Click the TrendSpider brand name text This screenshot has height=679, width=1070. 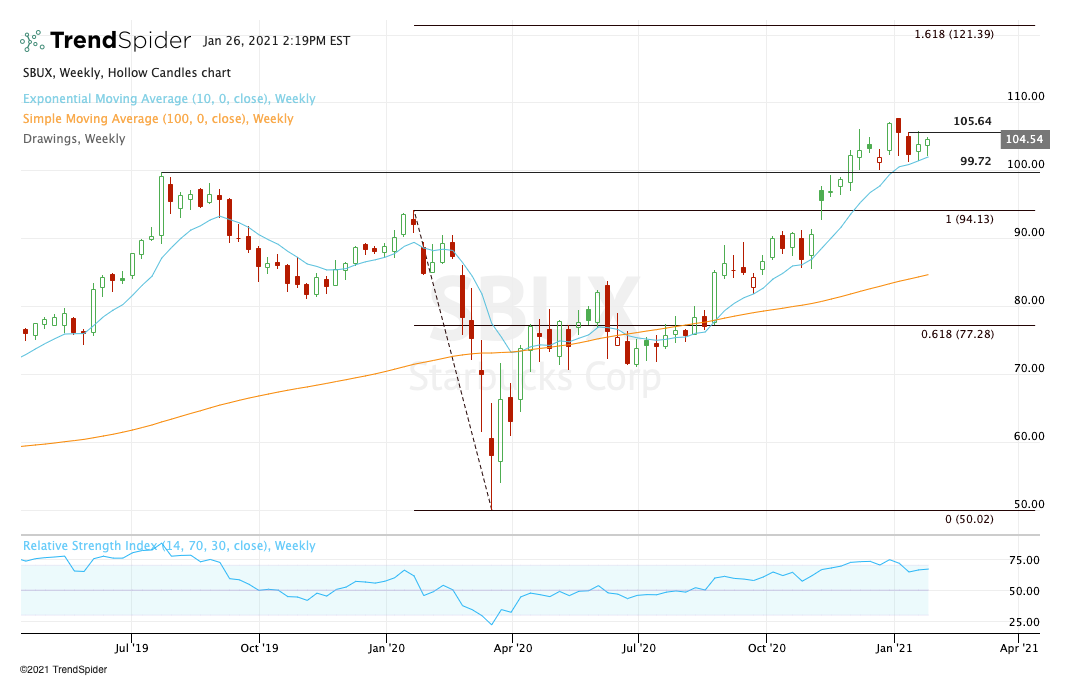point(120,40)
